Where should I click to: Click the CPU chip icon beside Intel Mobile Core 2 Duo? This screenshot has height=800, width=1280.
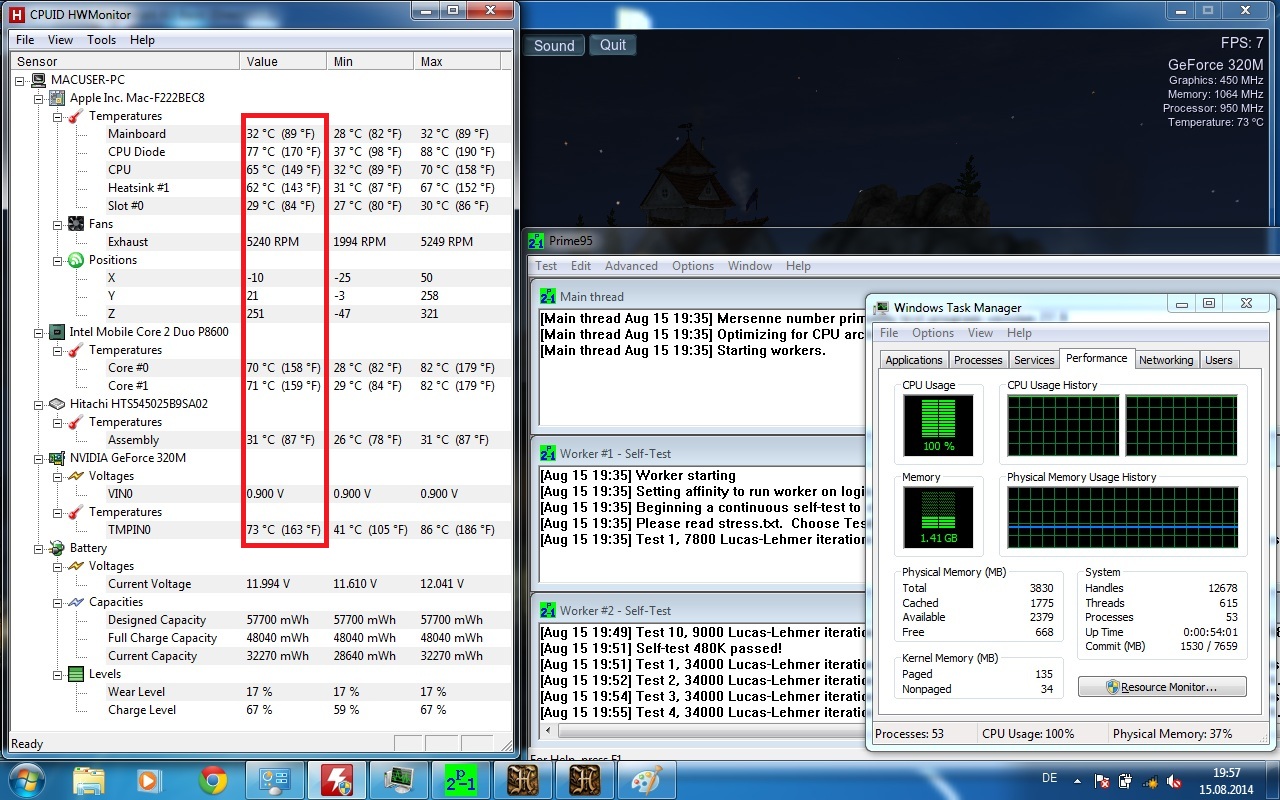click(x=57, y=332)
